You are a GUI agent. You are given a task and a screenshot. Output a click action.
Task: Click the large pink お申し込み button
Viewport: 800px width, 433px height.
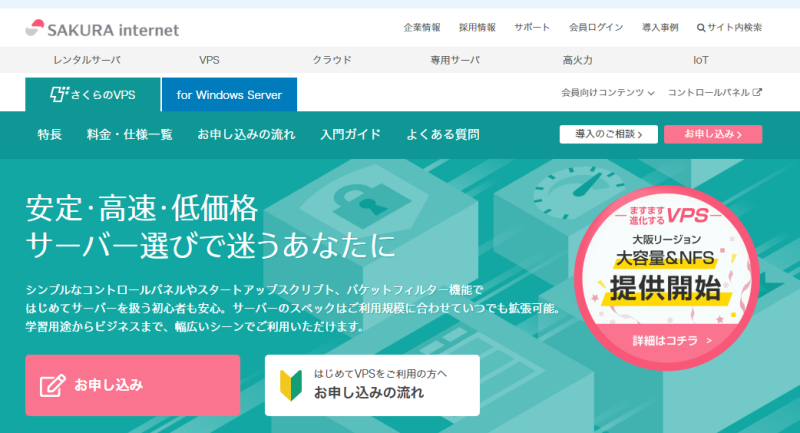[133, 385]
